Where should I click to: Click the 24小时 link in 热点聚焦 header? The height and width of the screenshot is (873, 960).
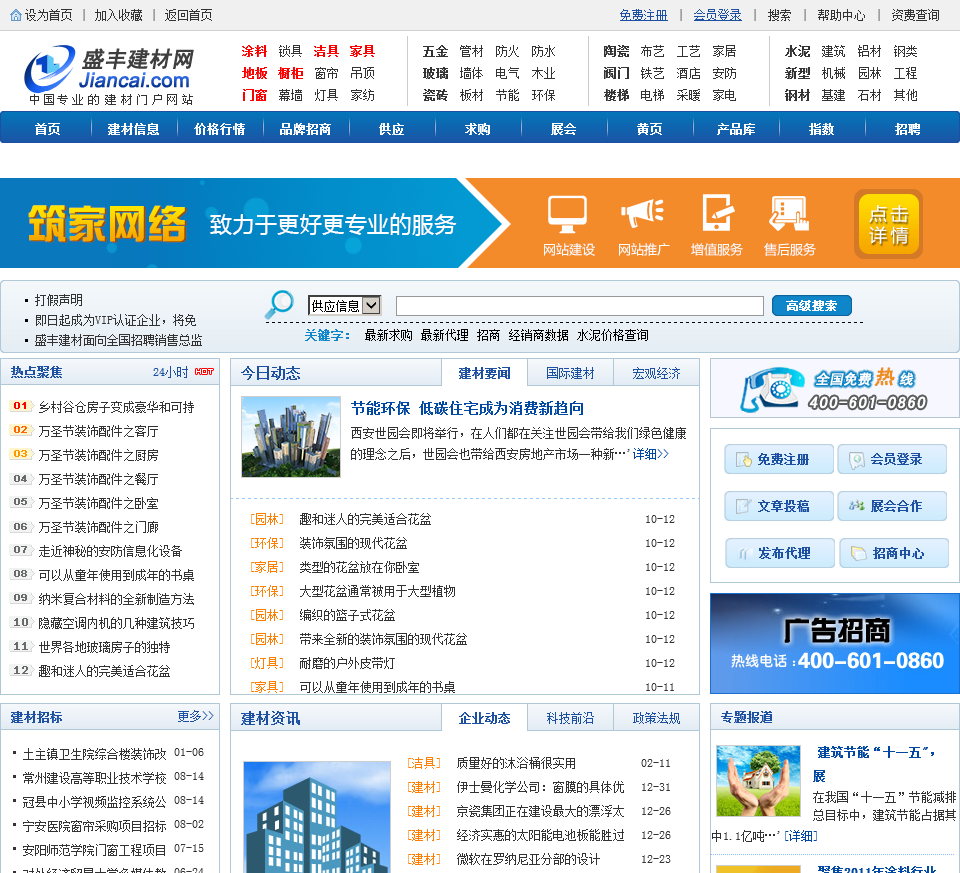[x=170, y=372]
